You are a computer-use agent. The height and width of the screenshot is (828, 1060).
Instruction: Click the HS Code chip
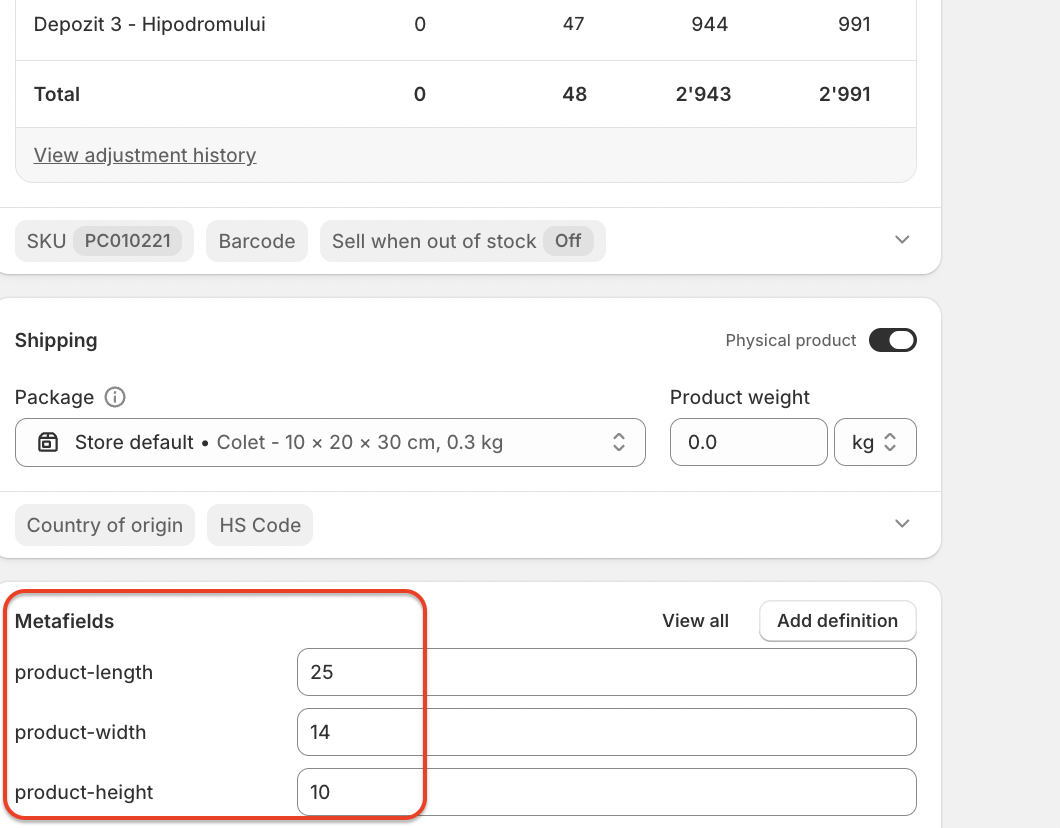[260, 525]
